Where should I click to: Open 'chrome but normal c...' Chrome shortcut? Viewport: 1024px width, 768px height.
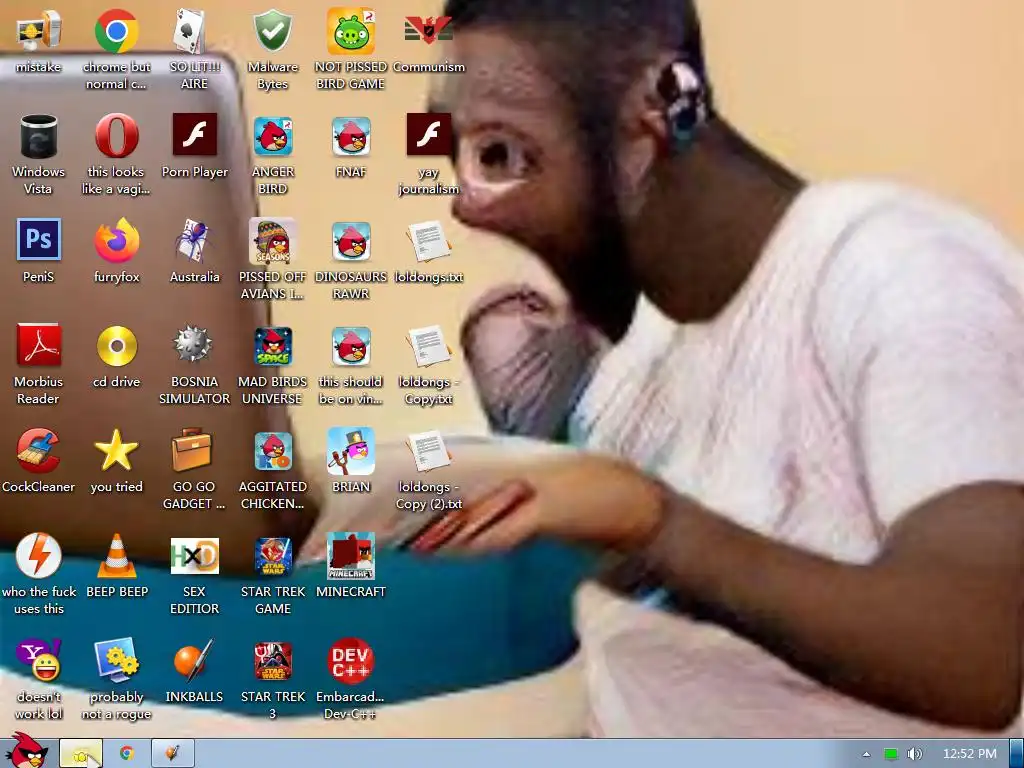pyautogui.click(x=116, y=31)
